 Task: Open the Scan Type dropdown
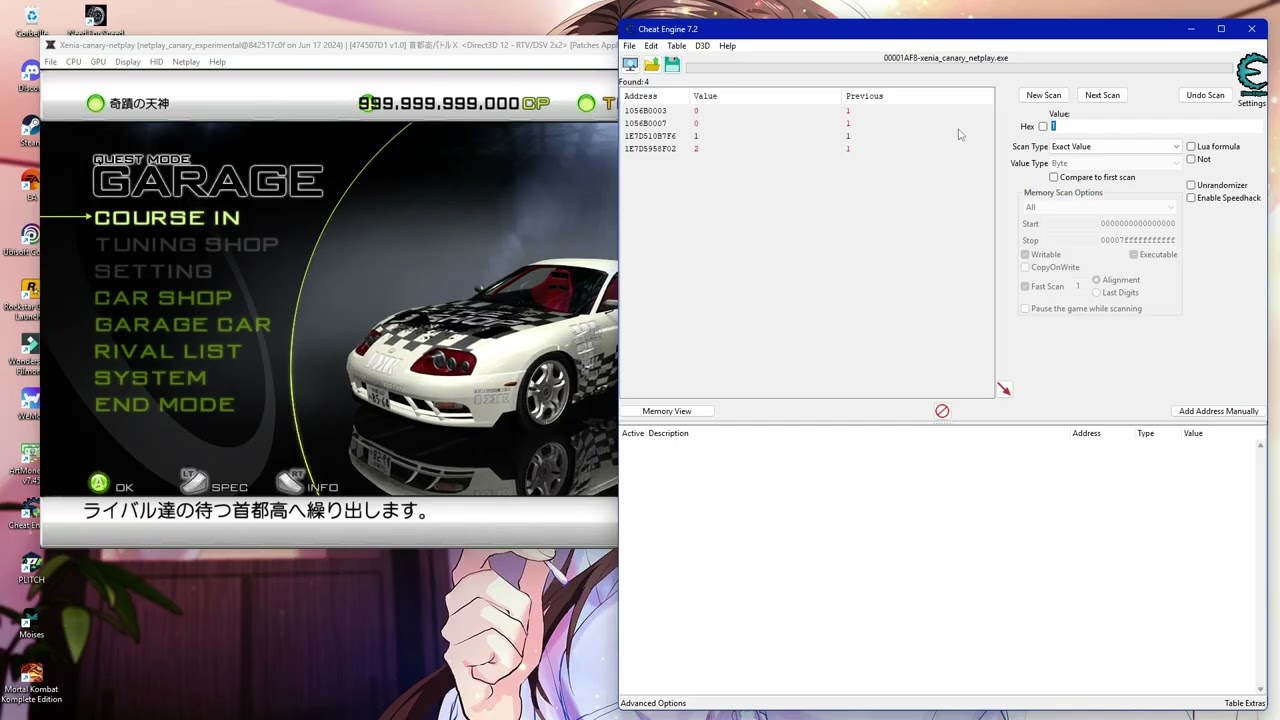pyautogui.click(x=1115, y=147)
